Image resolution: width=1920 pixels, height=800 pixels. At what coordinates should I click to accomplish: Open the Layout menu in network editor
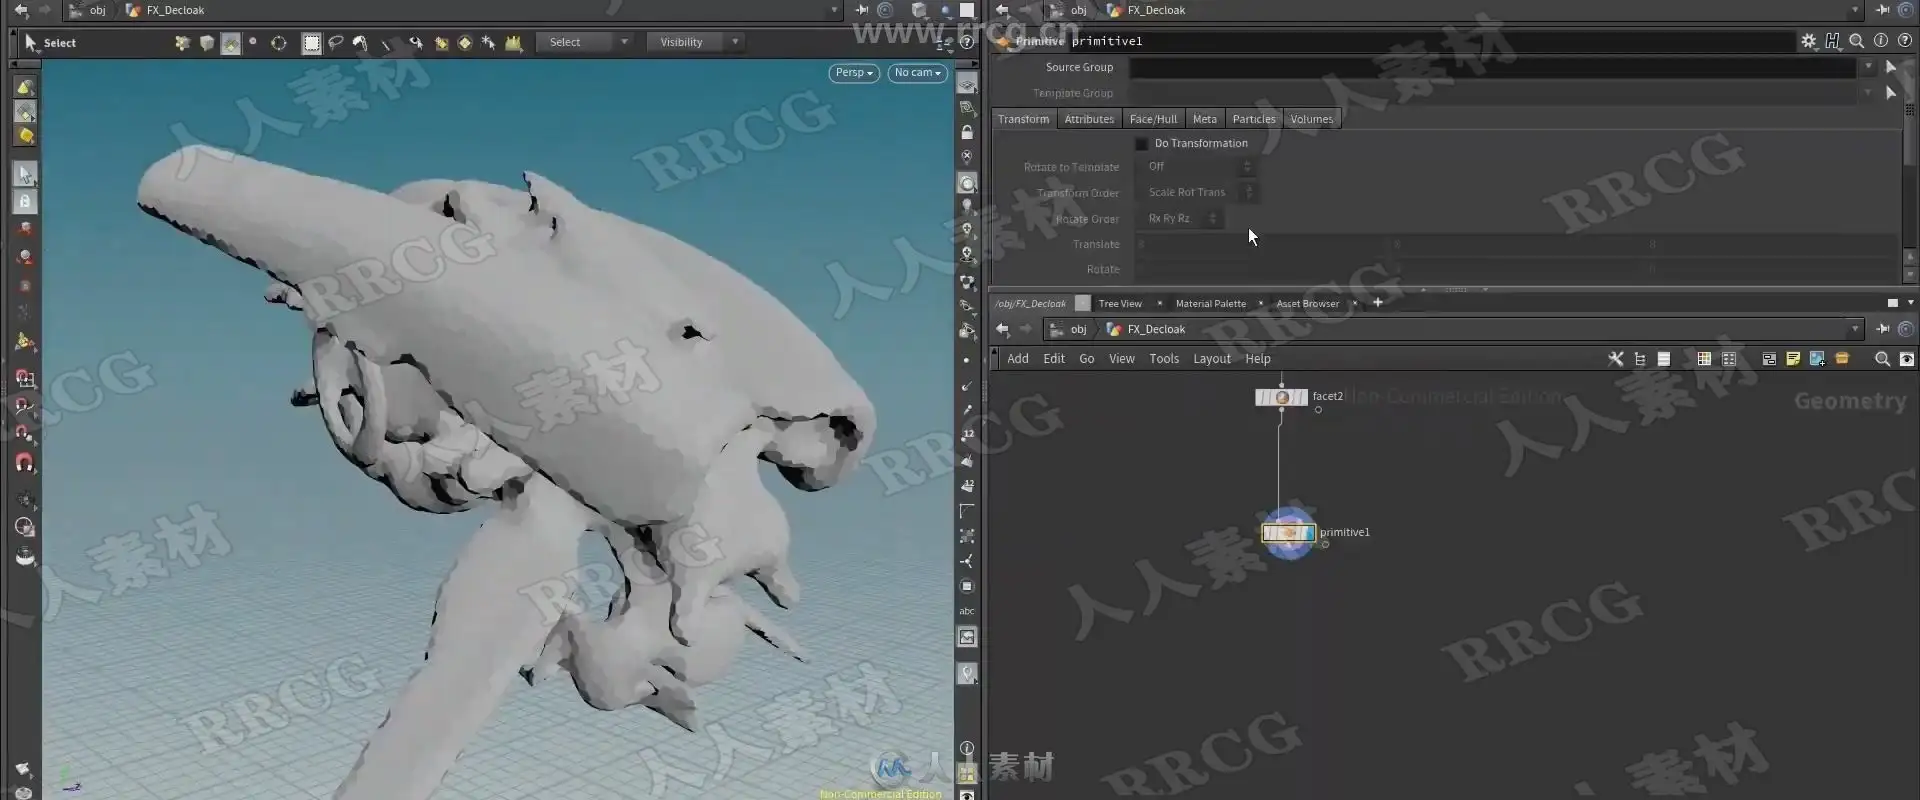(x=1212, y=359)
